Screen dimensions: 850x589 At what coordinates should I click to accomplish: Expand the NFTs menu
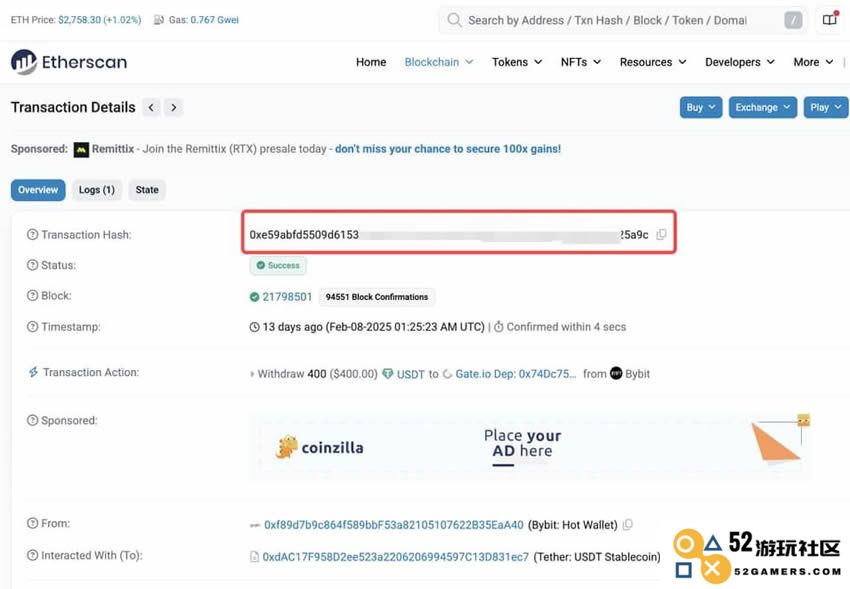click(x=581, y=62)
